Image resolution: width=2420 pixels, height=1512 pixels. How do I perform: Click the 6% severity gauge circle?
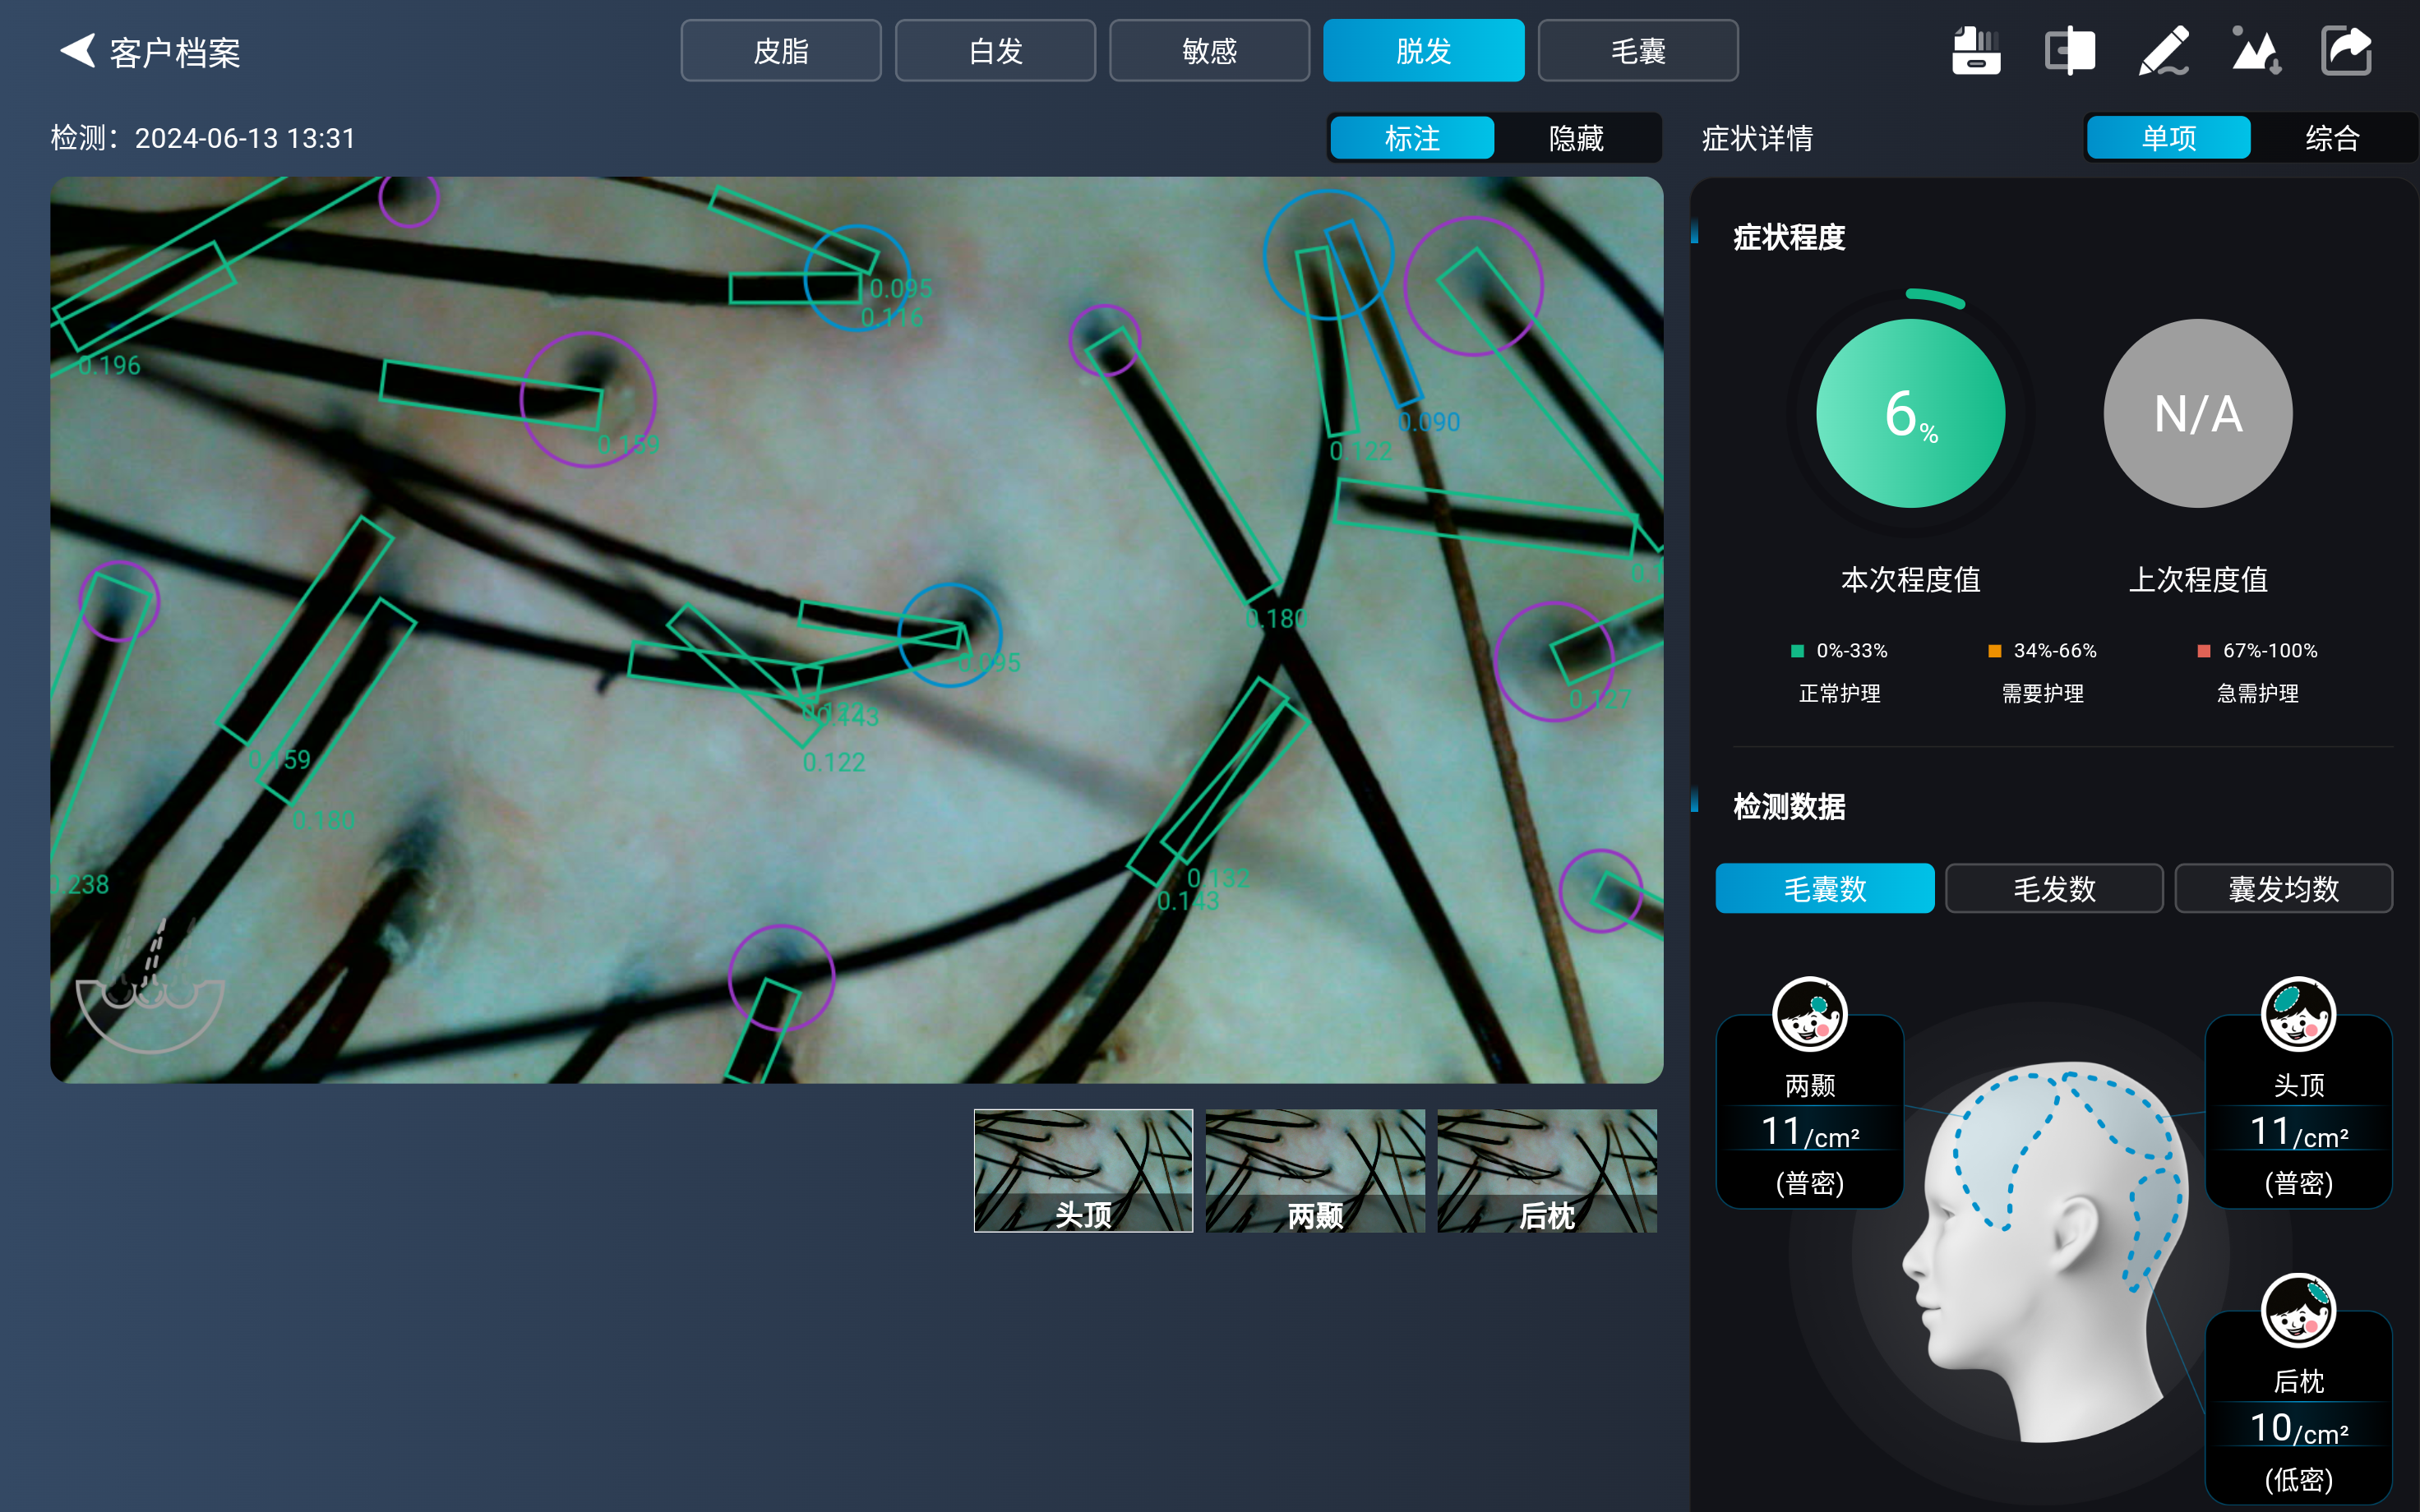coord(1910,413)
